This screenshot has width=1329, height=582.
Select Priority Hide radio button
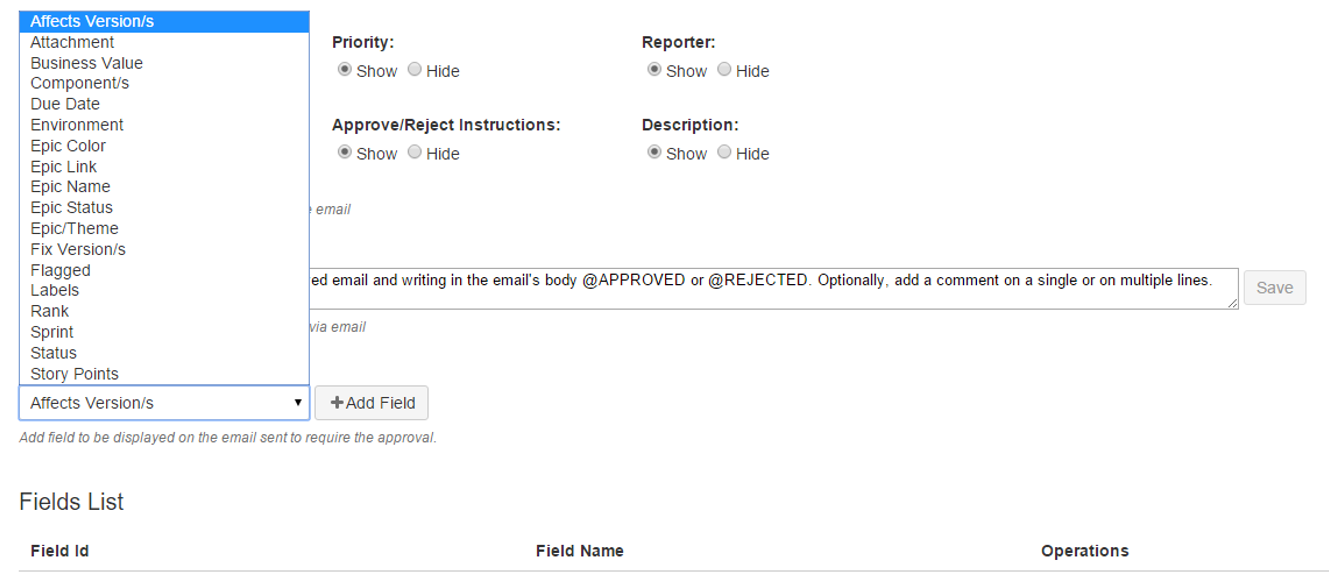pyautogui.click(x=415, y=70)
